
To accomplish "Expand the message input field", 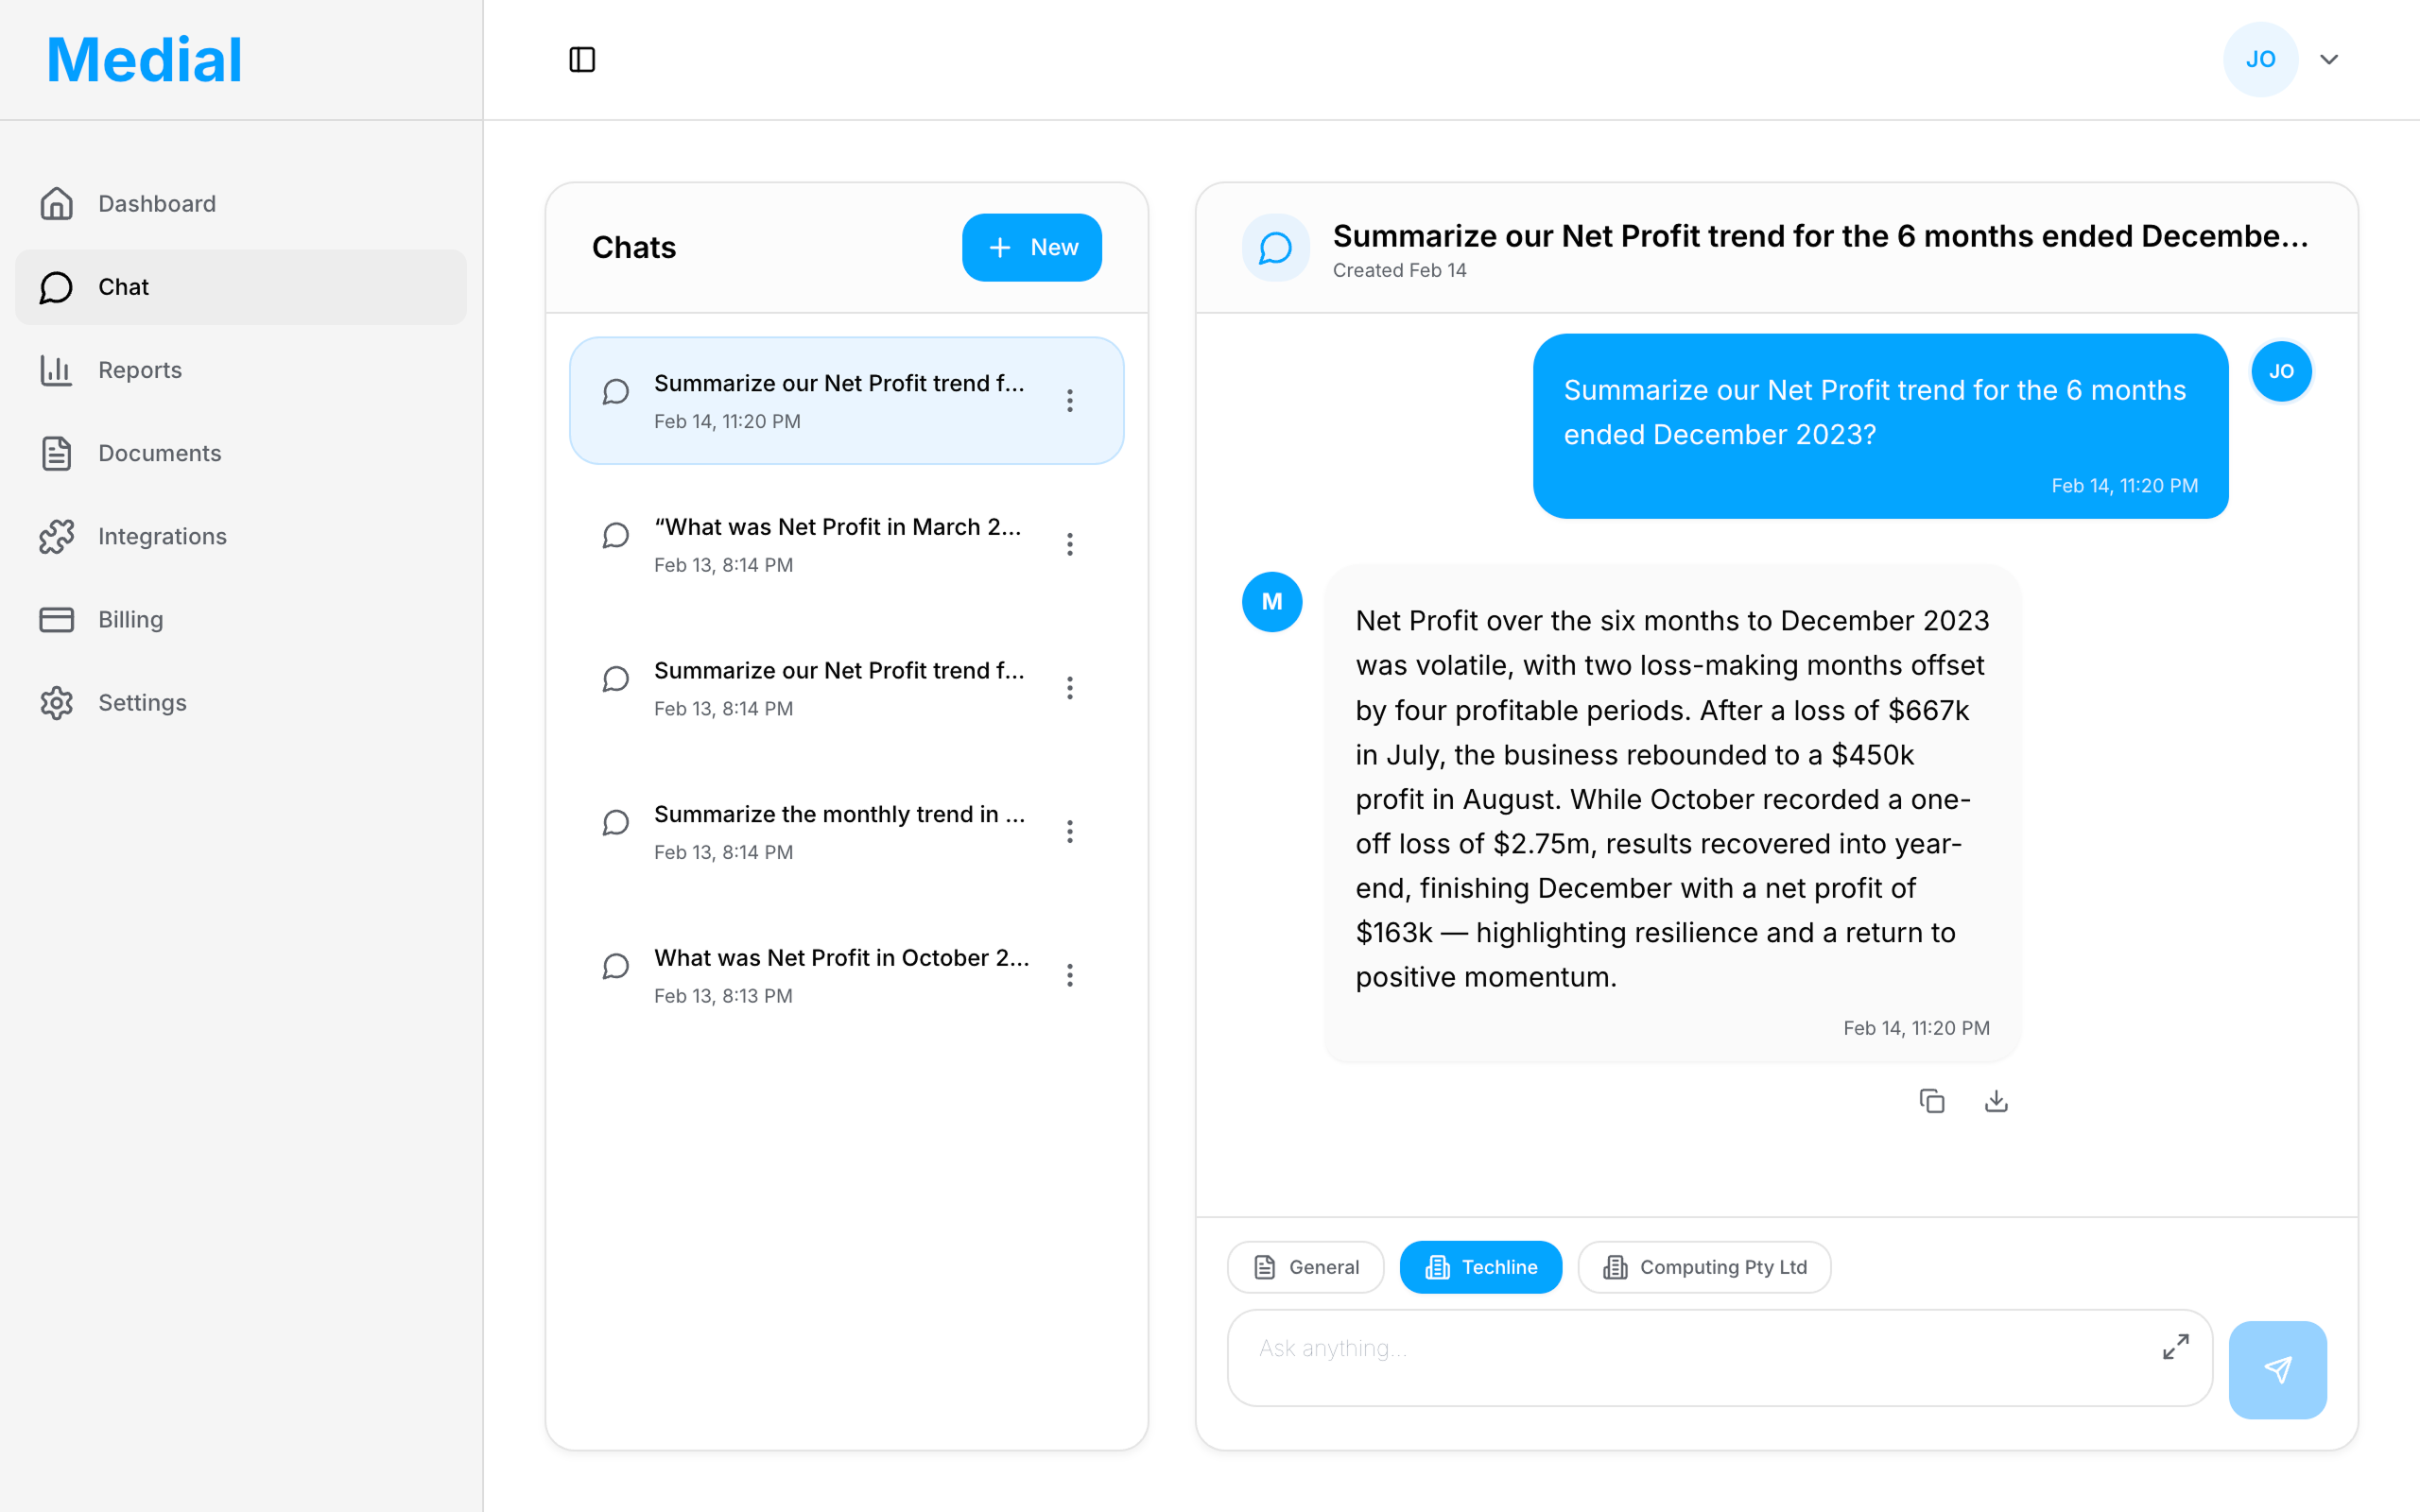I will 2175,1347.
